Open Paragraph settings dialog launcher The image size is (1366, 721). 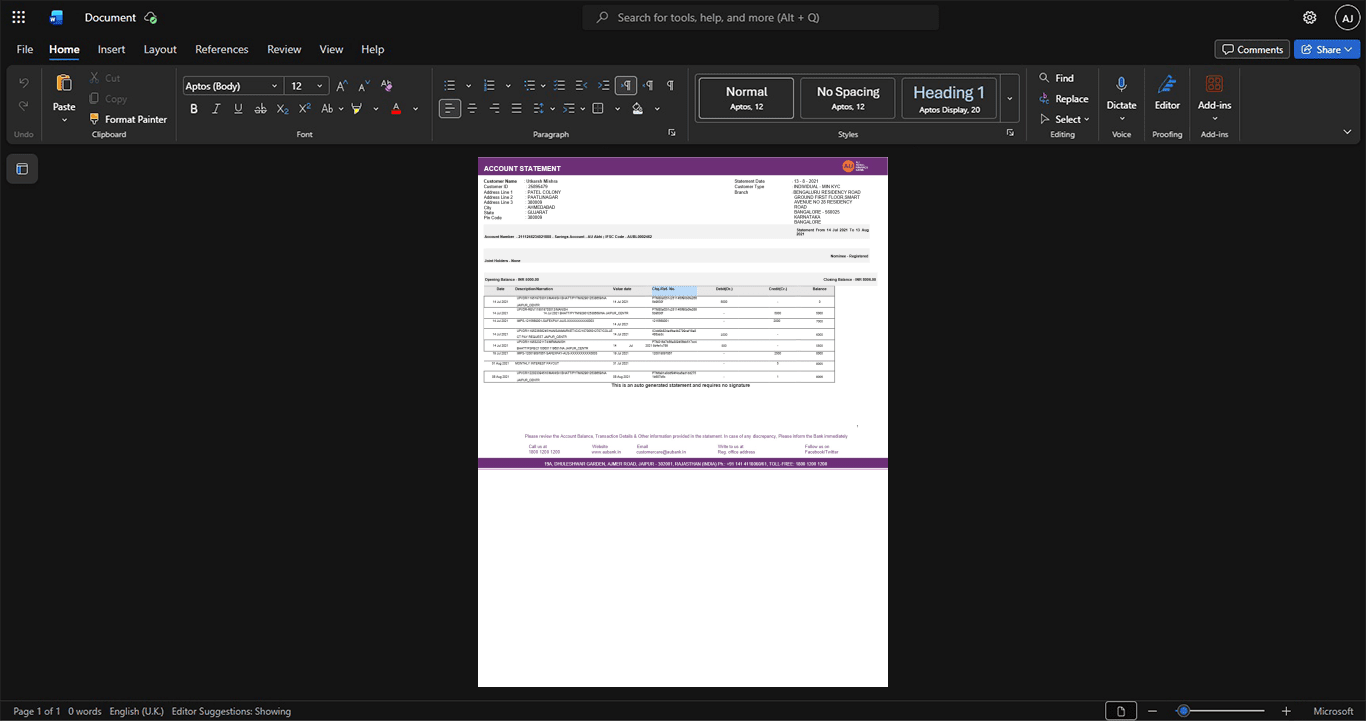click(672, 133)
